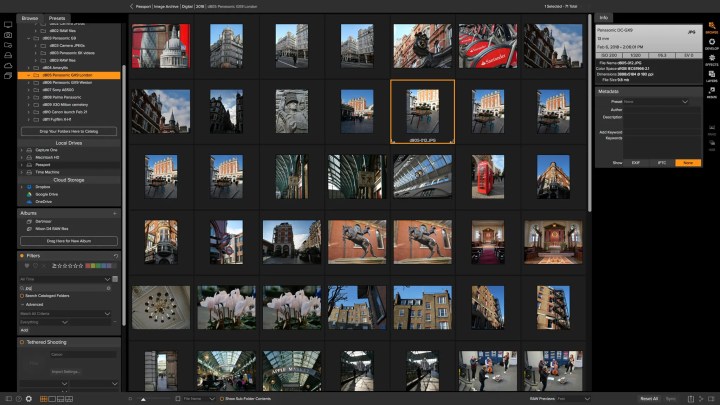Toggle the liked heart filter
The image size is (720, 405).
click(27, 266)
